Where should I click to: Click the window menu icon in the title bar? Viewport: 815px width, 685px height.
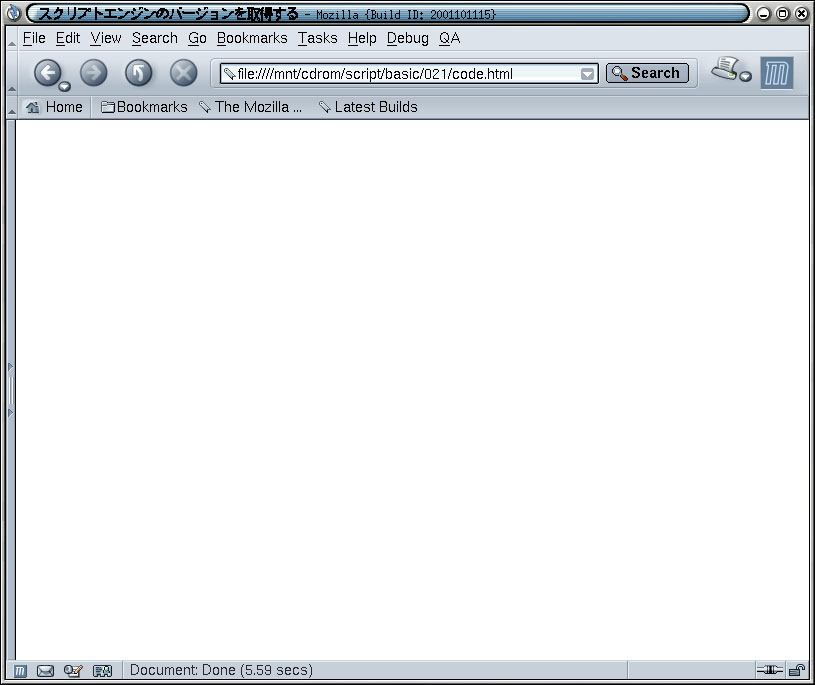click(13, 13)
